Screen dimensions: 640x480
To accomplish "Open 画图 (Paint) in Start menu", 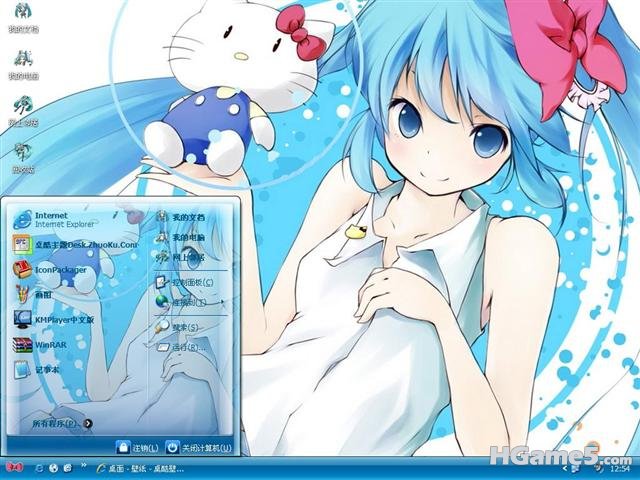I will click(x=33, y=294).
